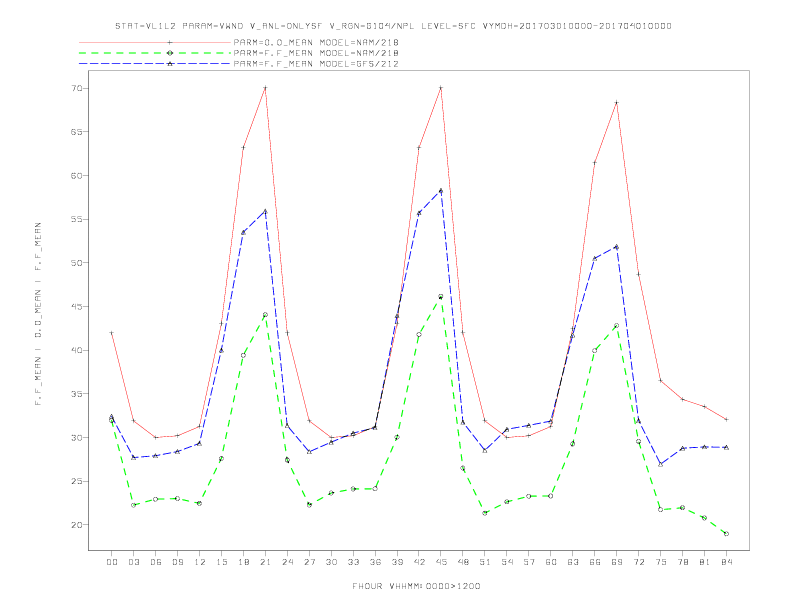Click the y-axis tick label 55

[77, 219]
